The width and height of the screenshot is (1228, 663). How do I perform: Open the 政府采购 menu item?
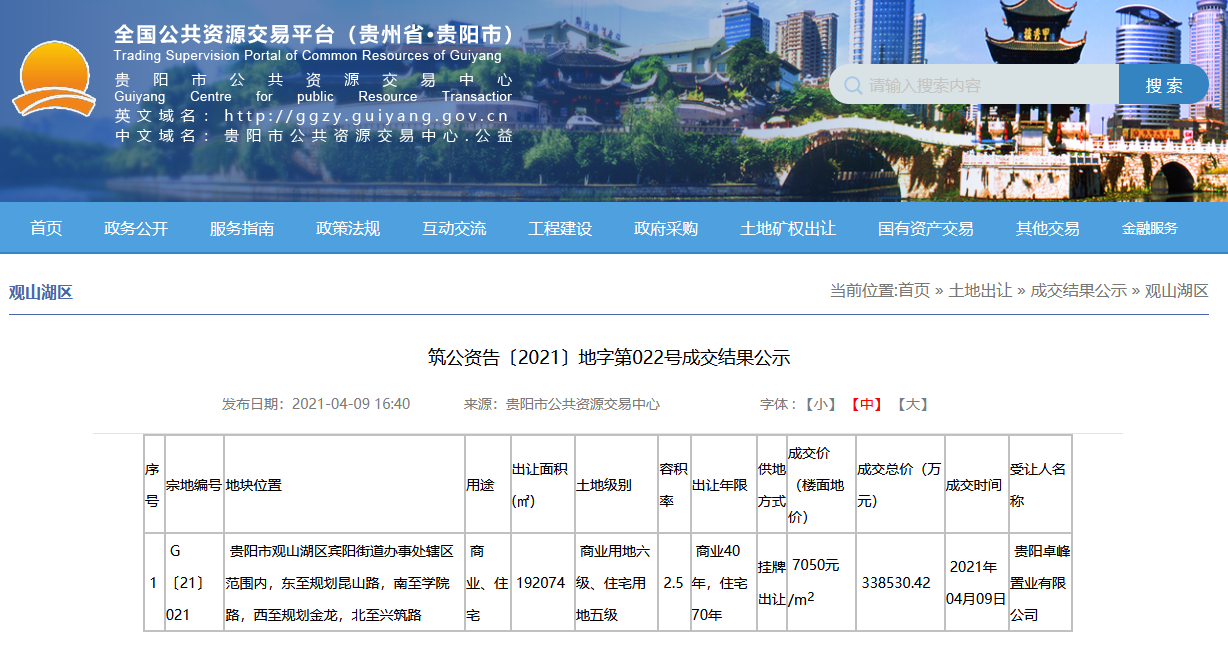click(x=666, y=228)
